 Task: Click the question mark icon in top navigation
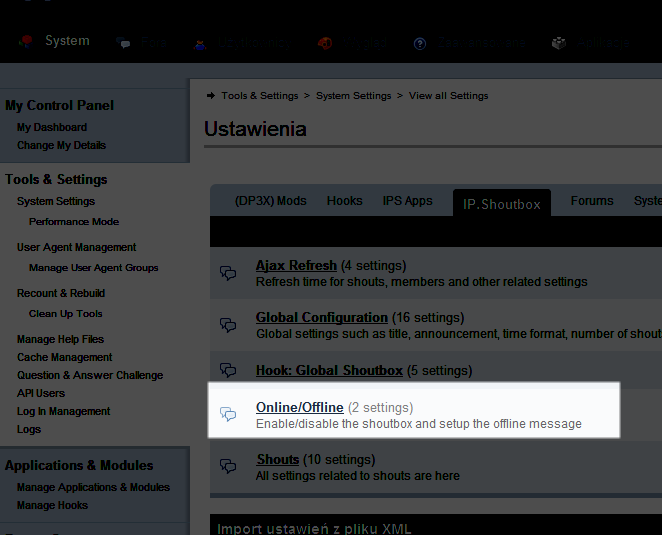pyautogui.click(x=420, y=43)
